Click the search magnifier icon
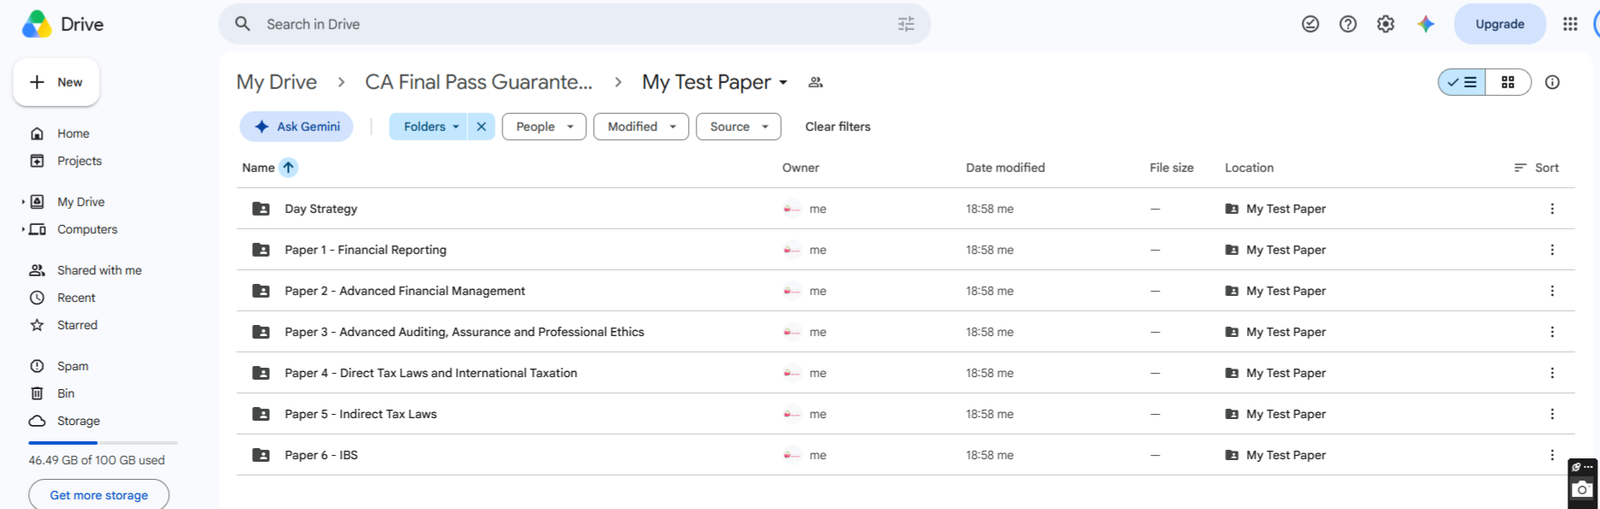 [x=243, y=24]
